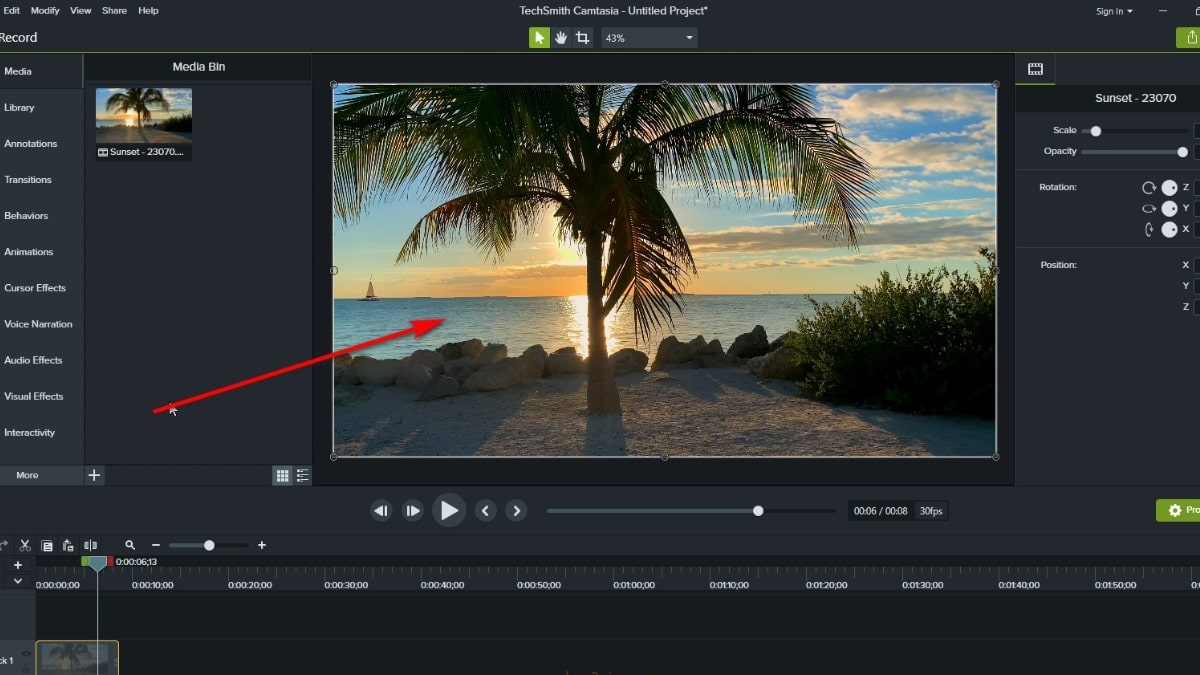The image size is (1200, 675).
Task: Select the arrow Edit mode tool
Action: tap(539, 38)
